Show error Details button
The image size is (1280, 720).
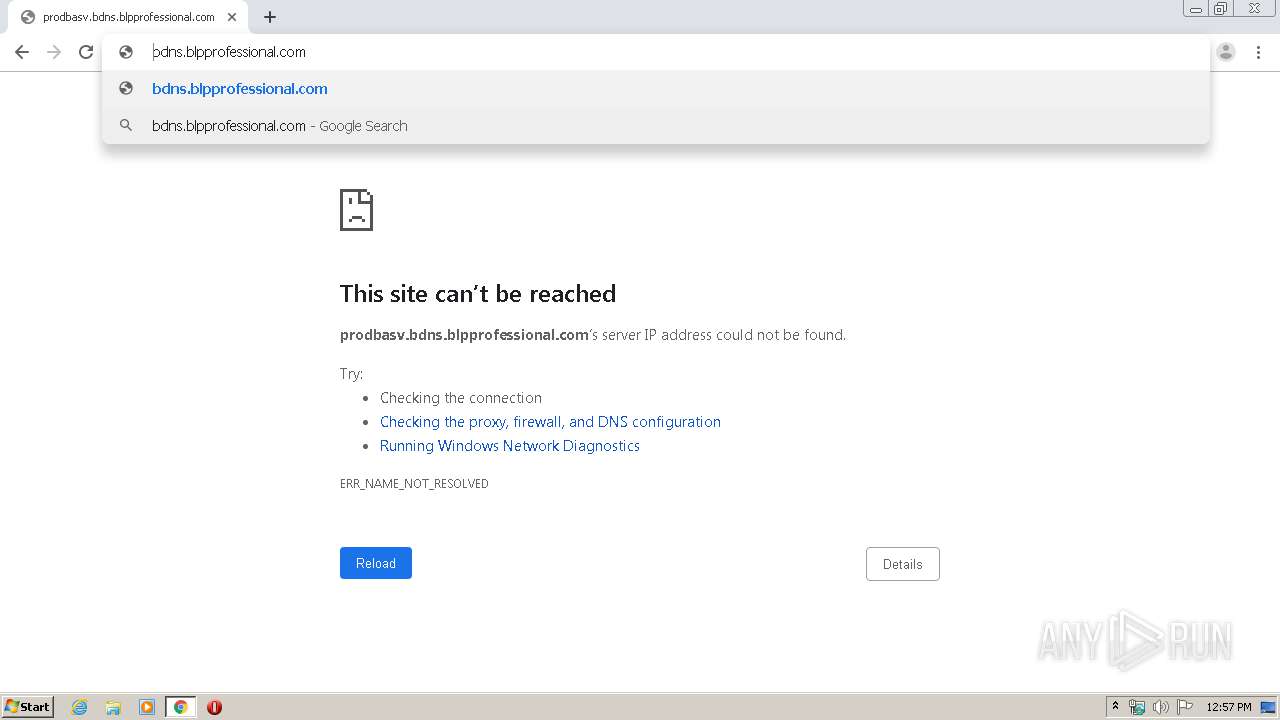902,564
